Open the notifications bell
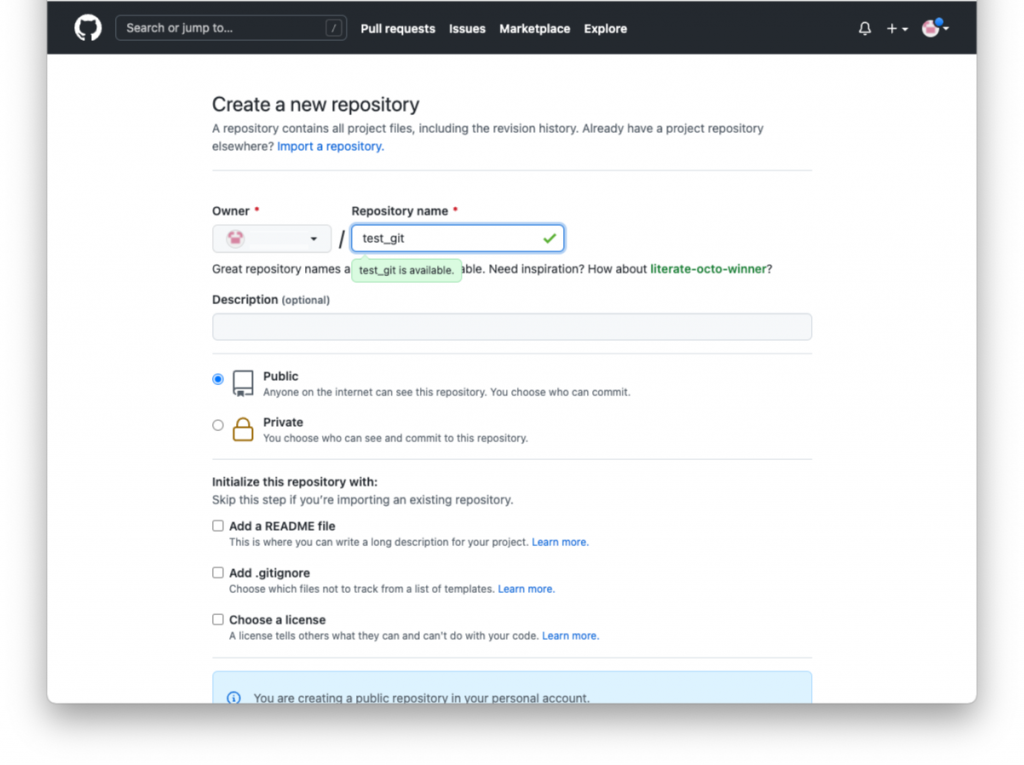 click(865, 28)
